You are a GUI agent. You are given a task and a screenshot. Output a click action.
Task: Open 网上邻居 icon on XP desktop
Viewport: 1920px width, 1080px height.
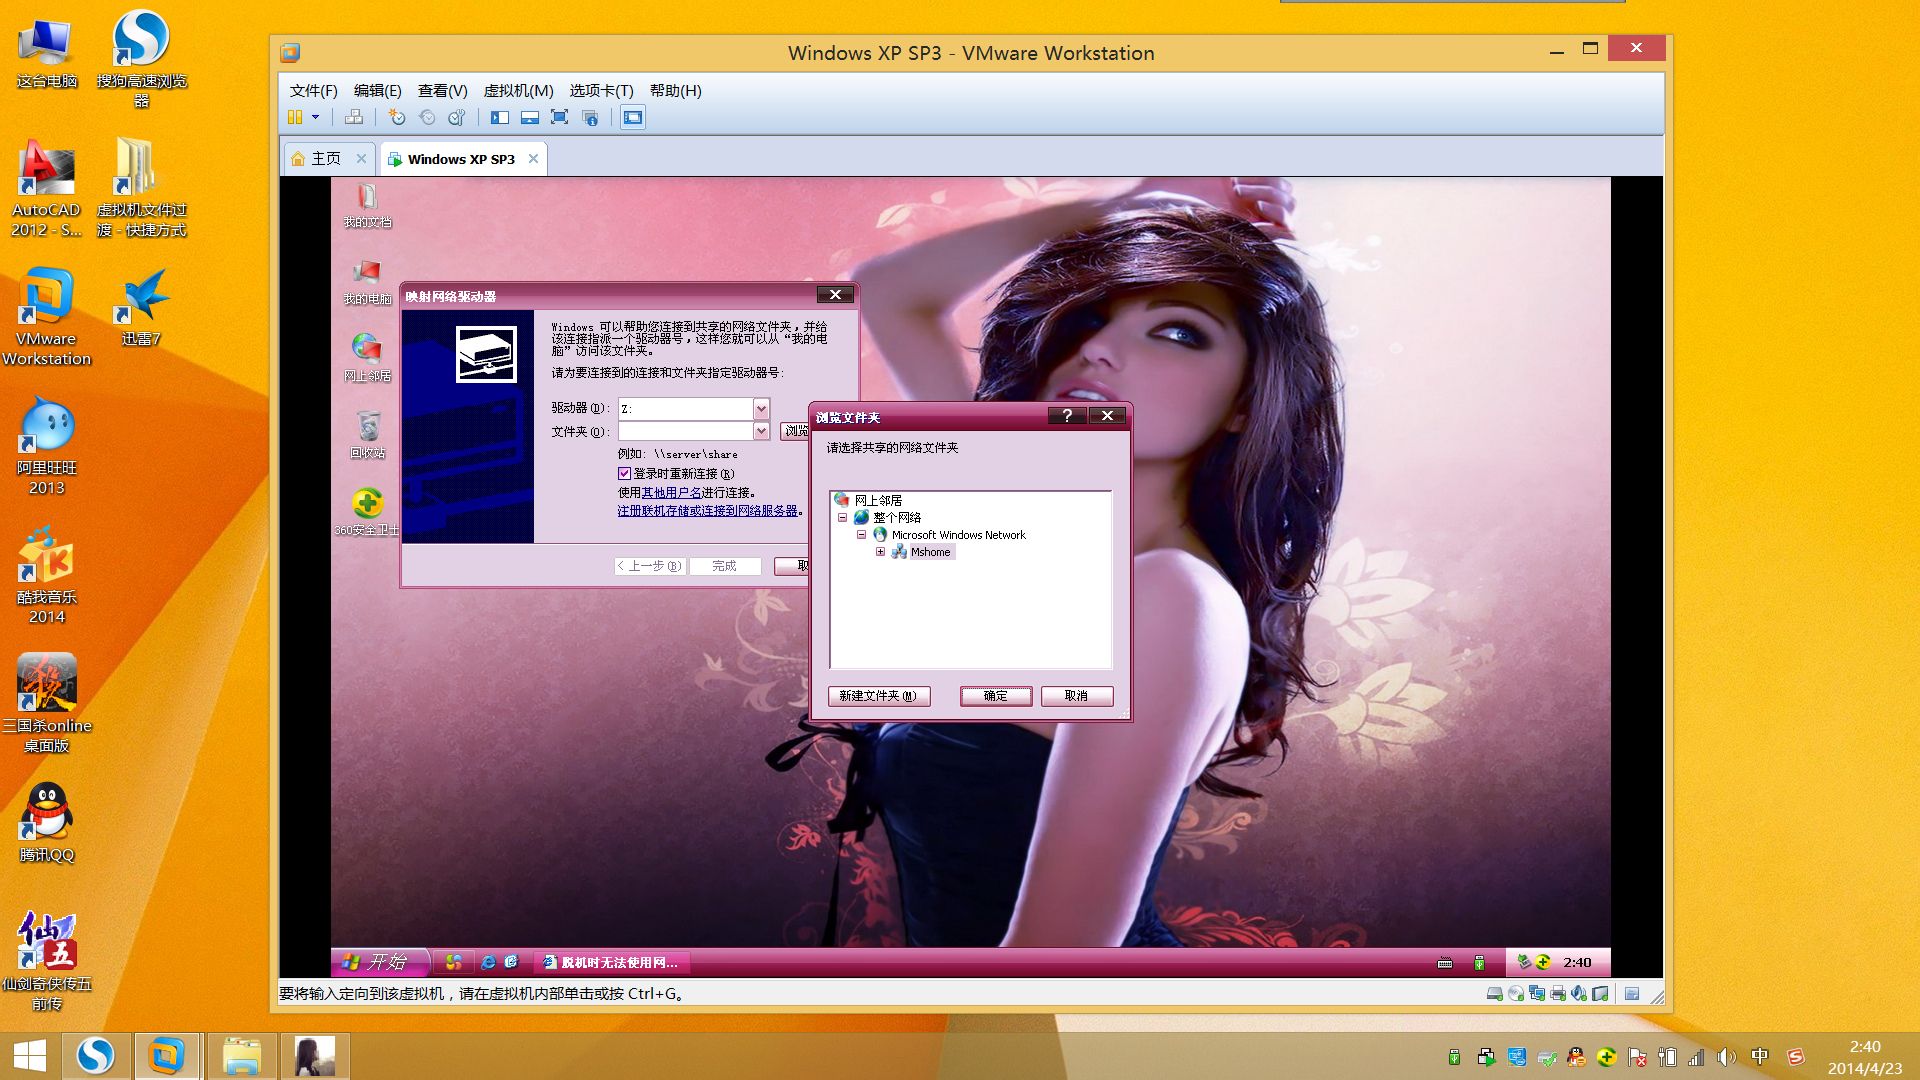pyautogui.click(x=367, y=359)
